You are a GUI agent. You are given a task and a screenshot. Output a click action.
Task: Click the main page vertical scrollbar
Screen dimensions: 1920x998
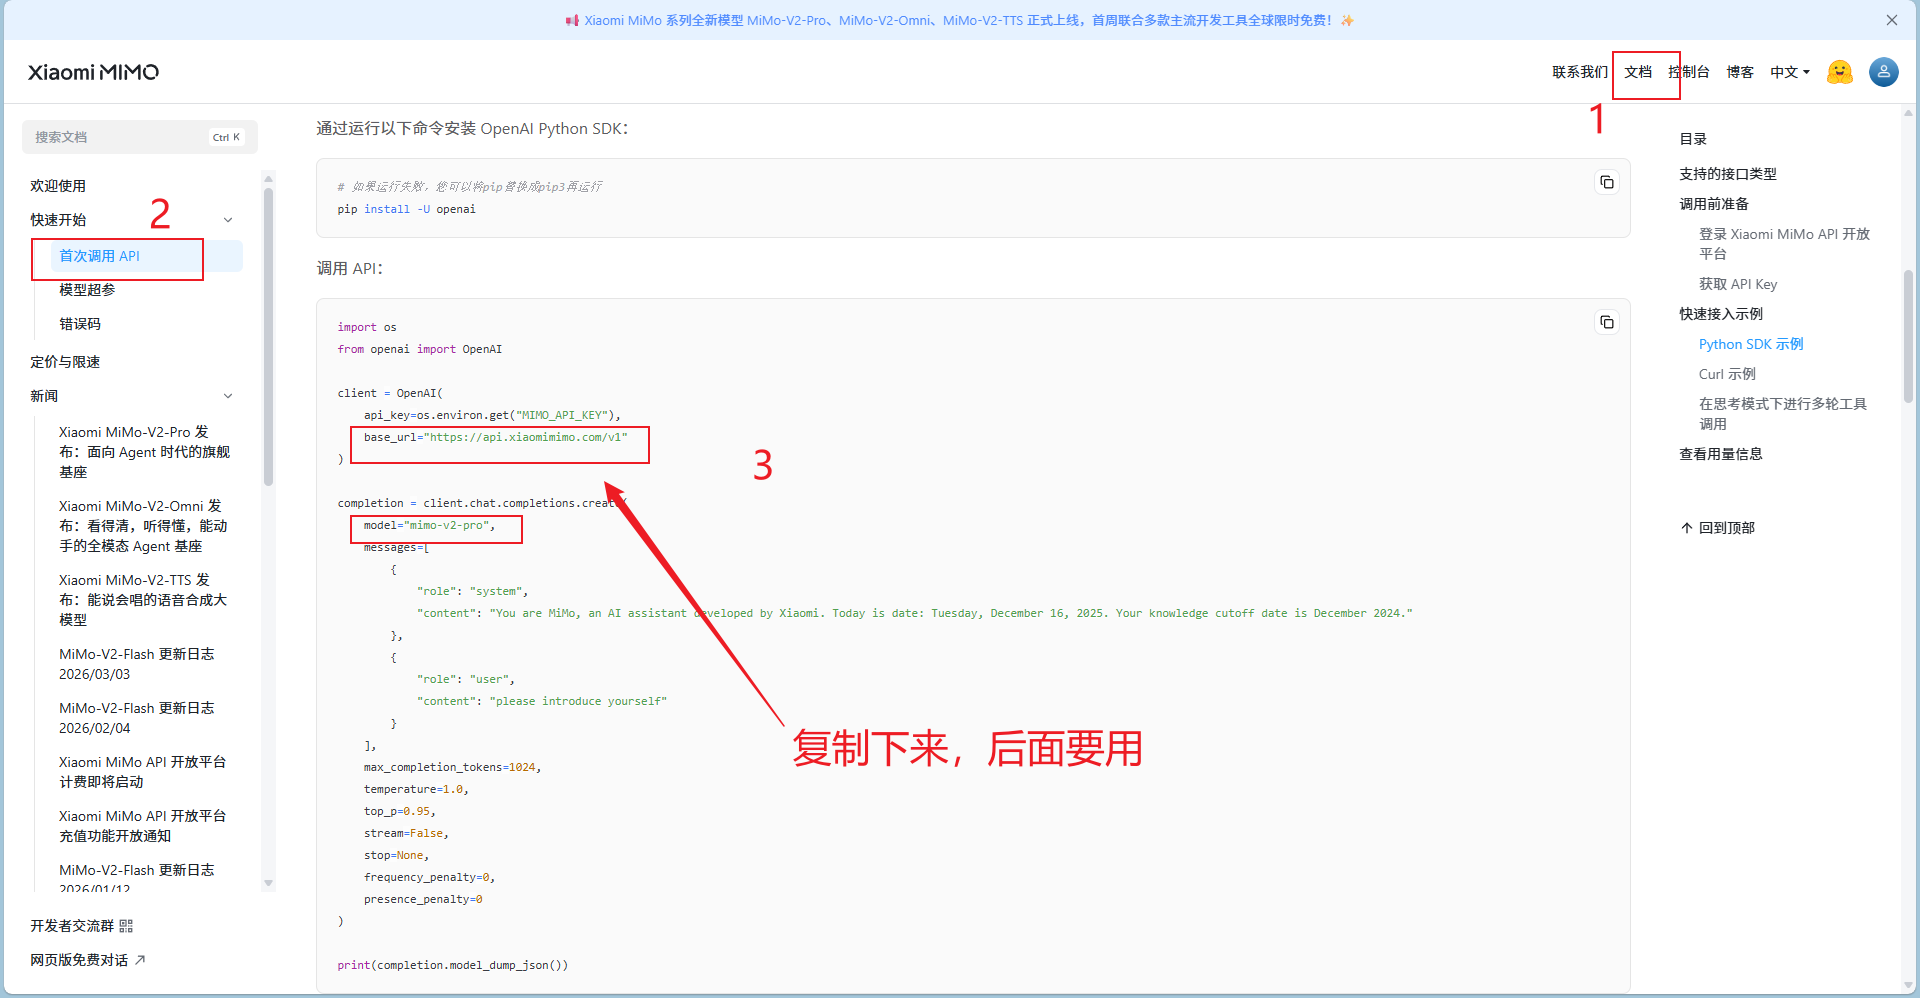click(1909, 335)
